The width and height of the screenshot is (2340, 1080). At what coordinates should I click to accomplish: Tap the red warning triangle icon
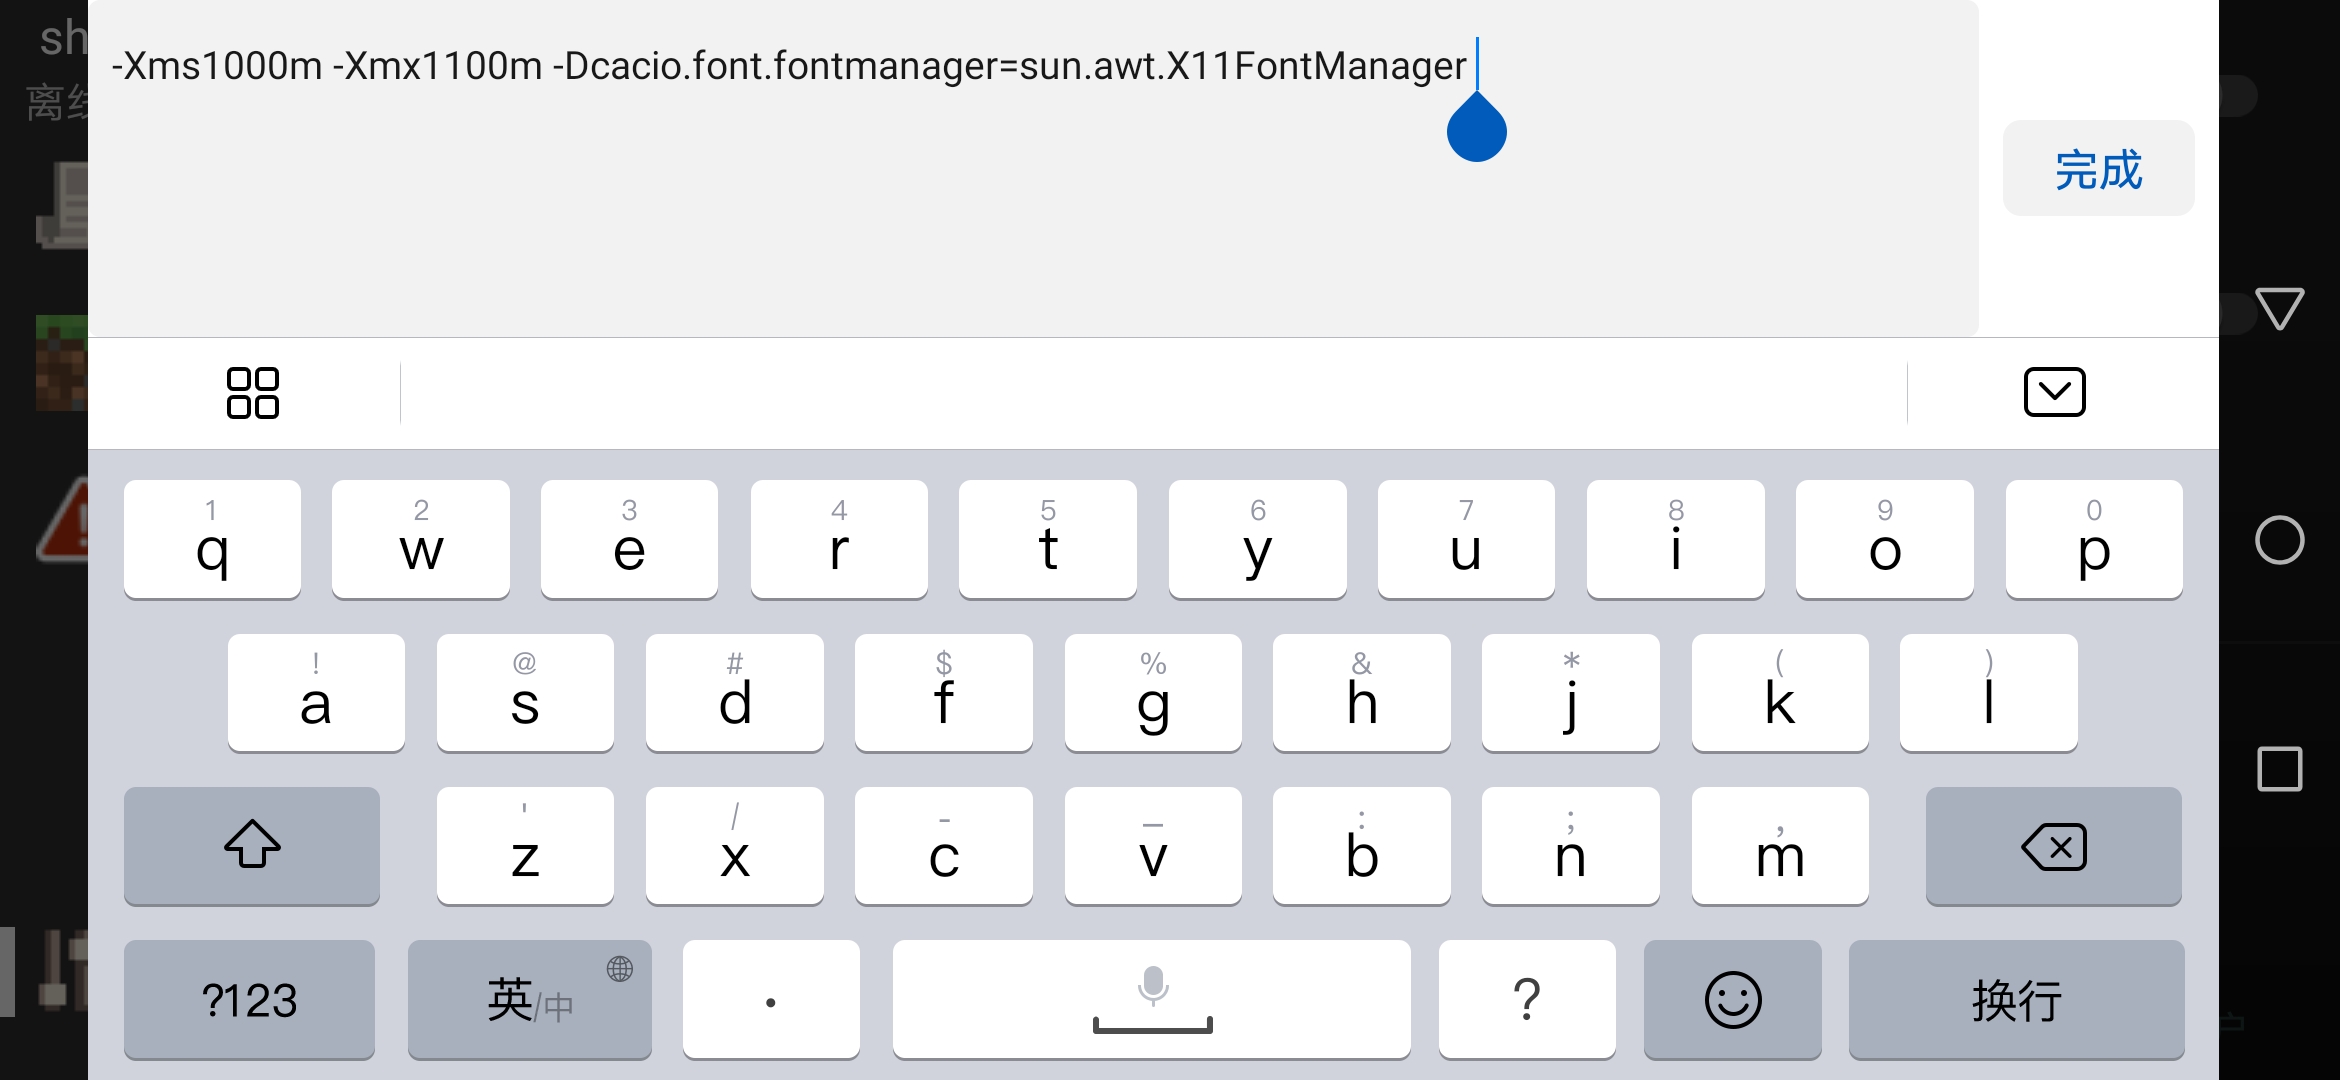click(x=60, y=520)
